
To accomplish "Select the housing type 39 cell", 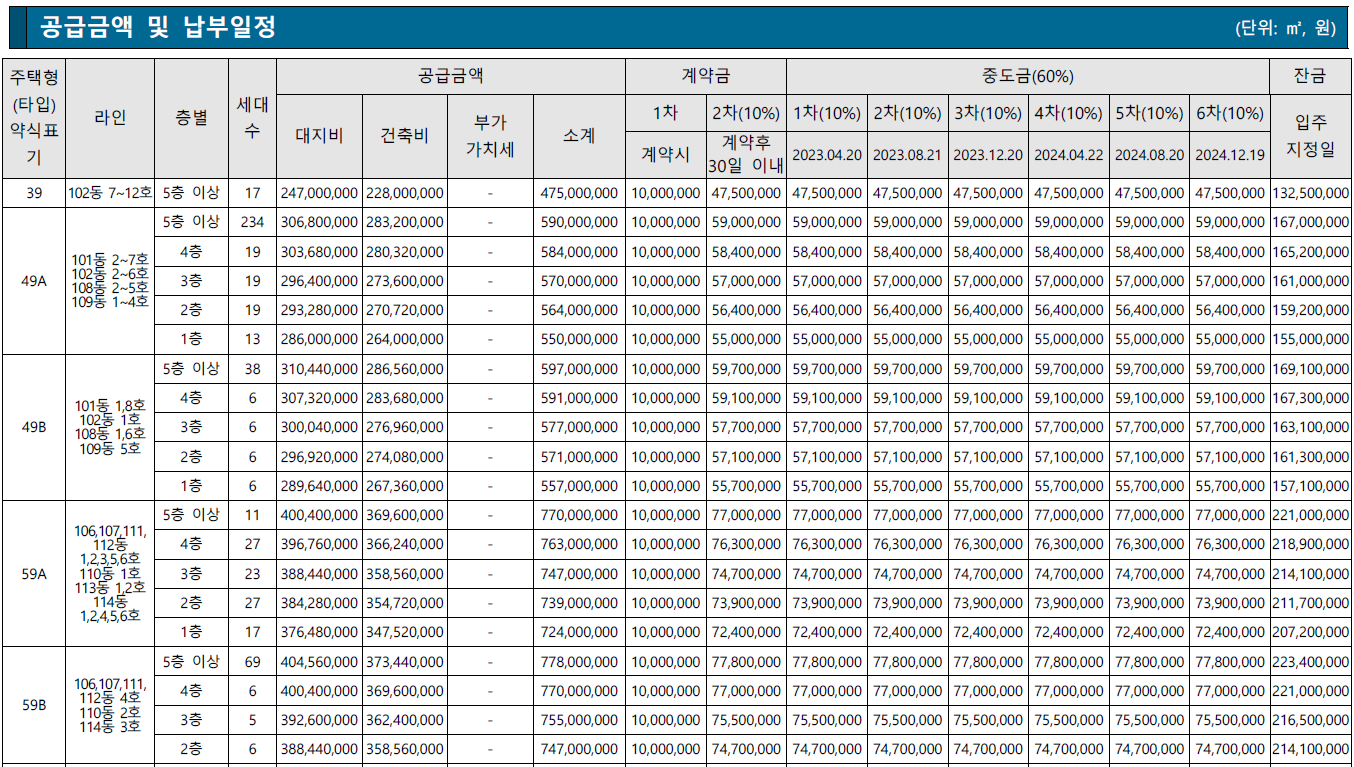I will 34,193.
